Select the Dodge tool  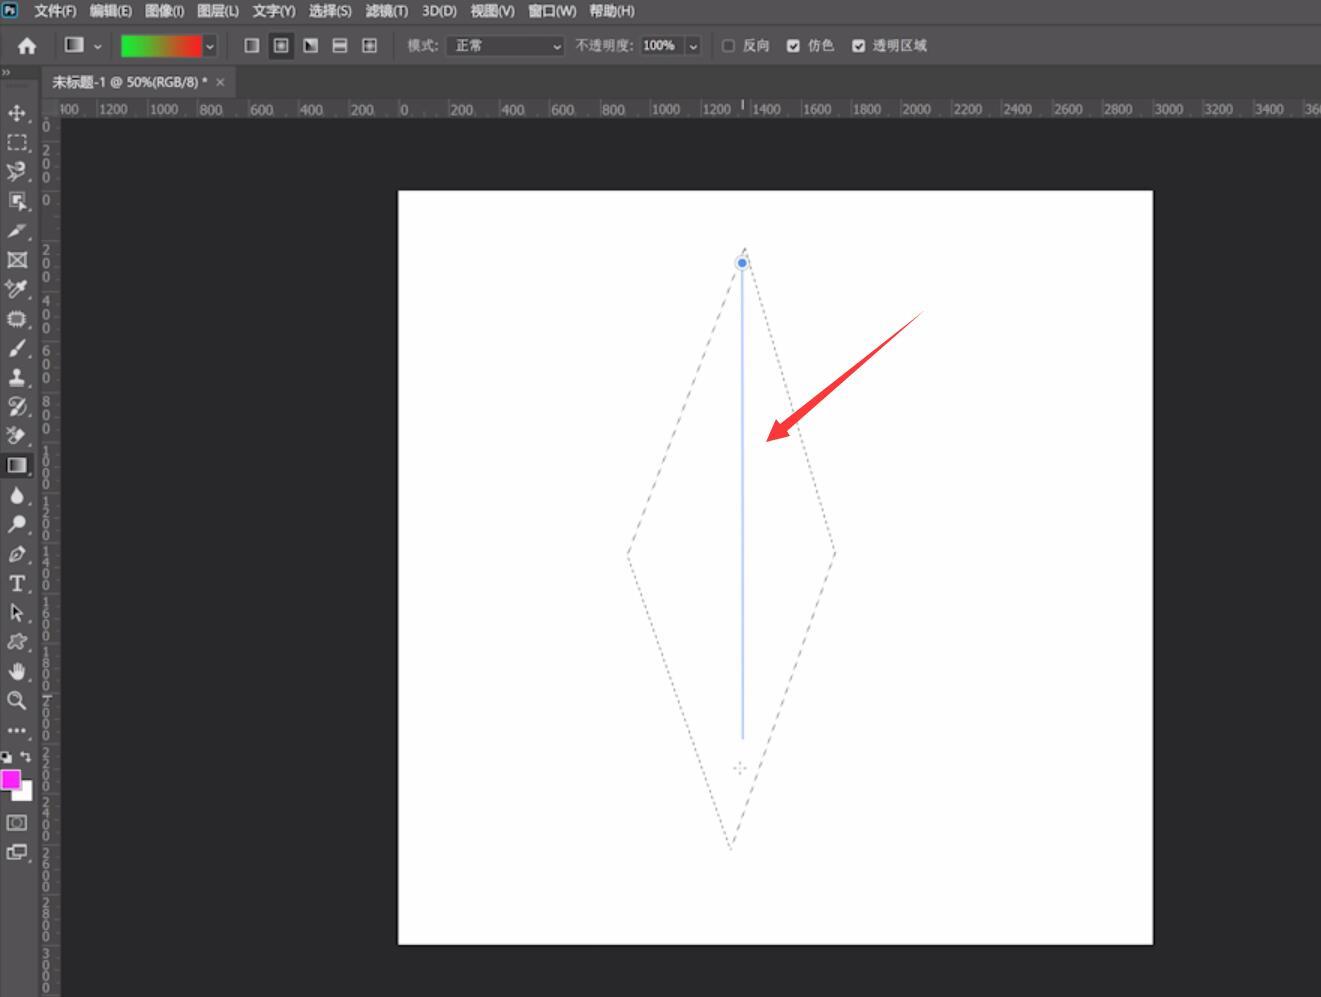[17, 524]
